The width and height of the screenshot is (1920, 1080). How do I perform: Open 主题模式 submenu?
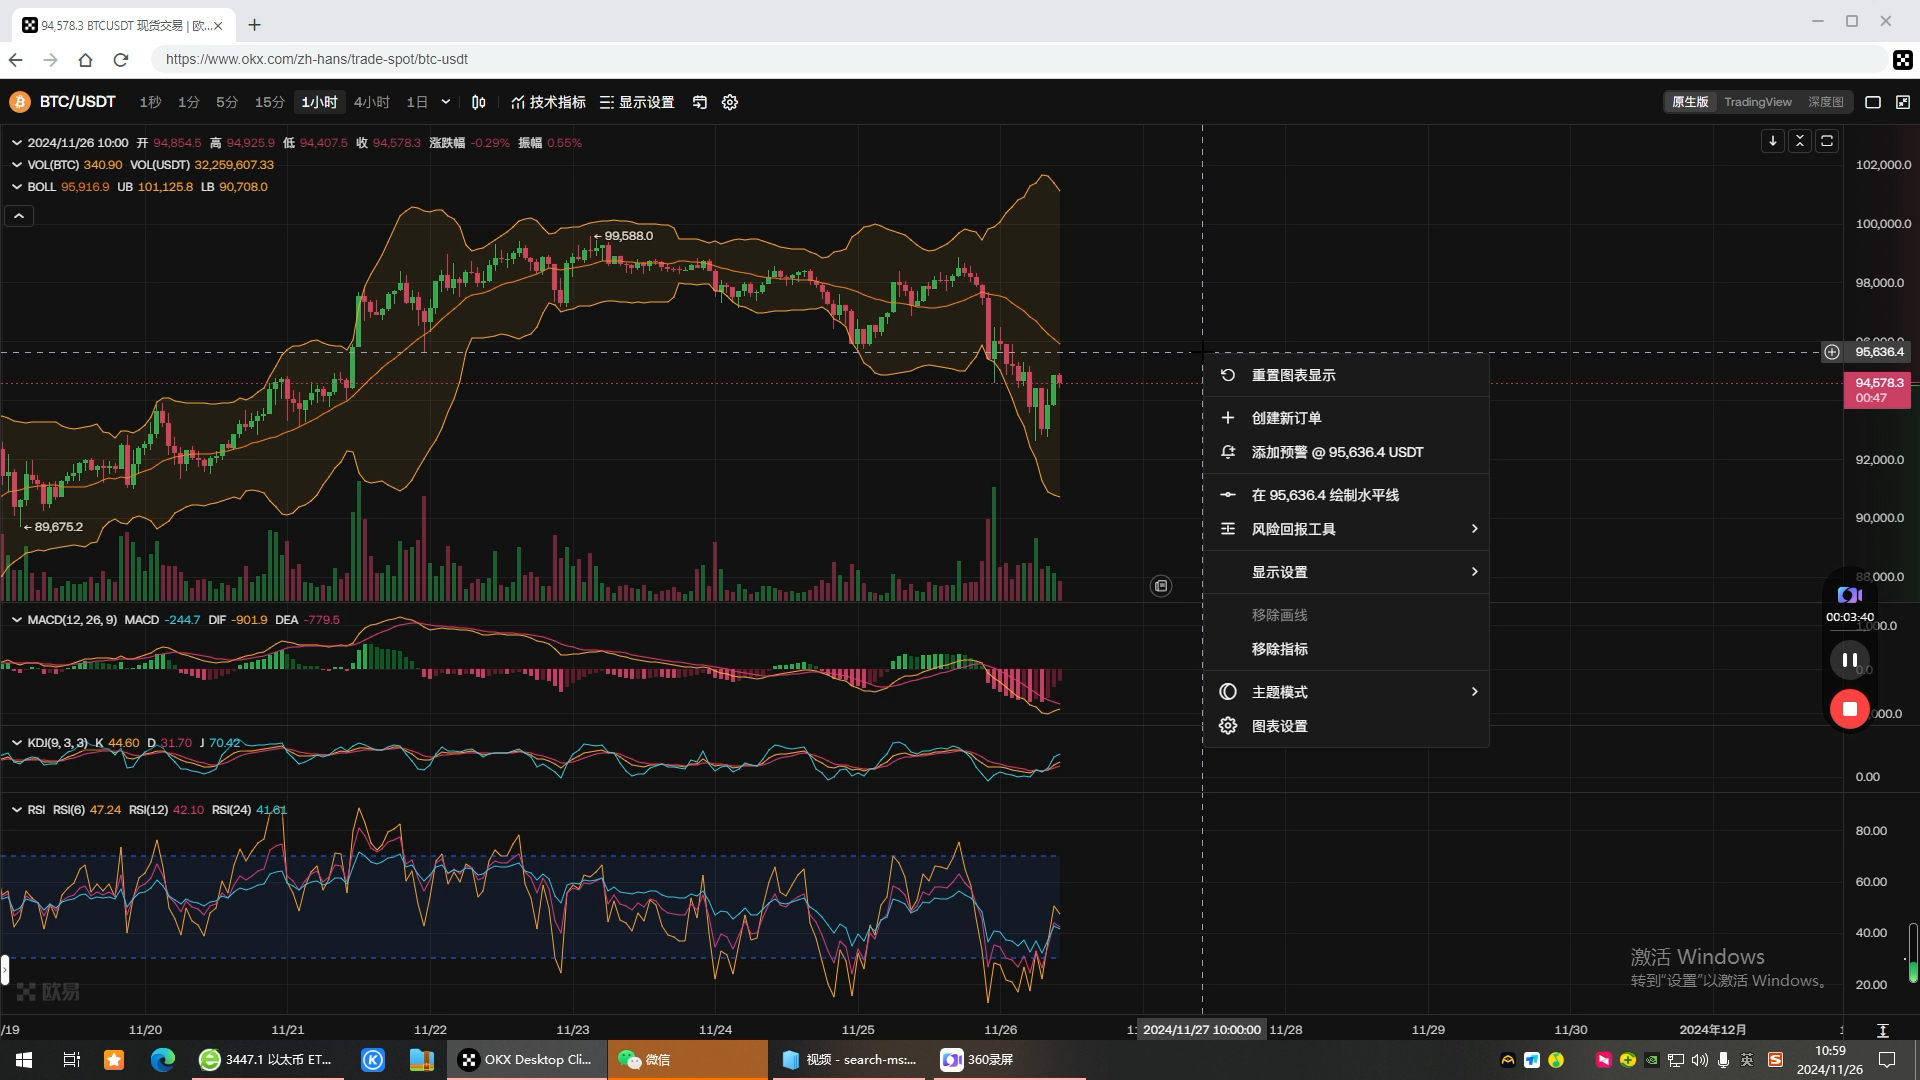point(1346,692)
